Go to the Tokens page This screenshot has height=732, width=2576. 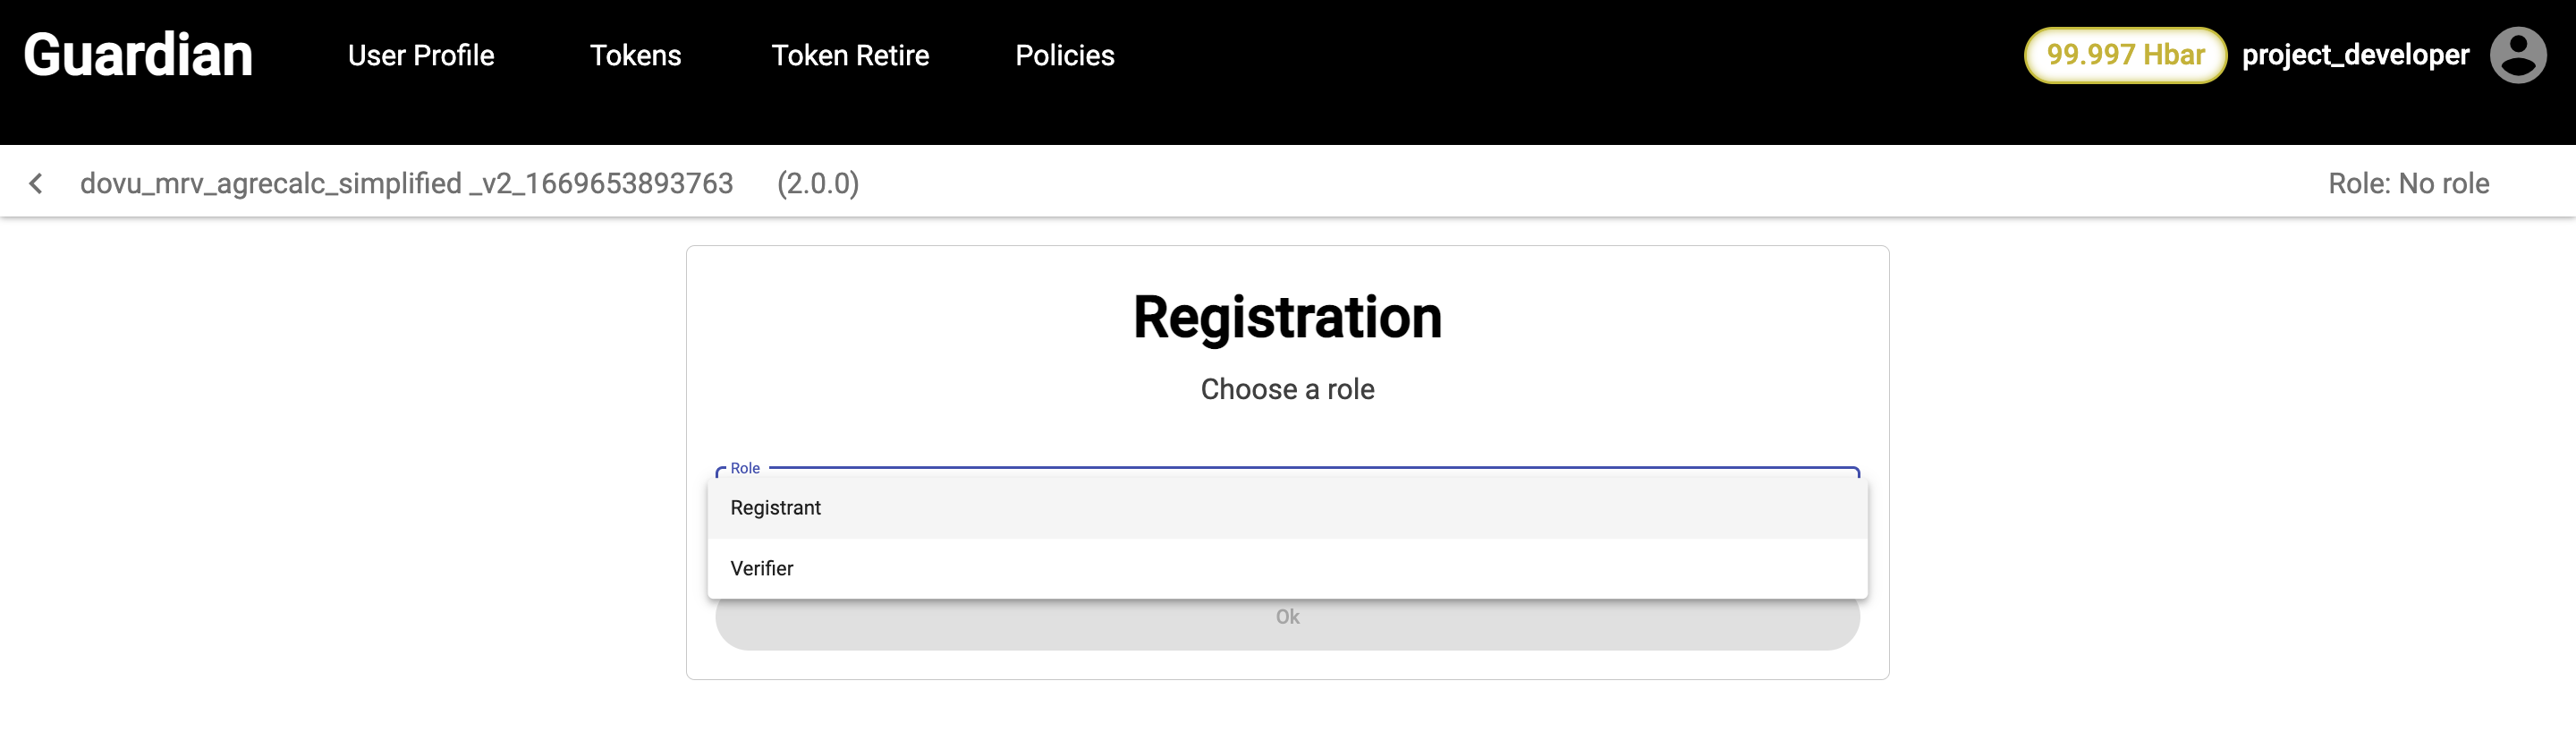coord(635,56)
